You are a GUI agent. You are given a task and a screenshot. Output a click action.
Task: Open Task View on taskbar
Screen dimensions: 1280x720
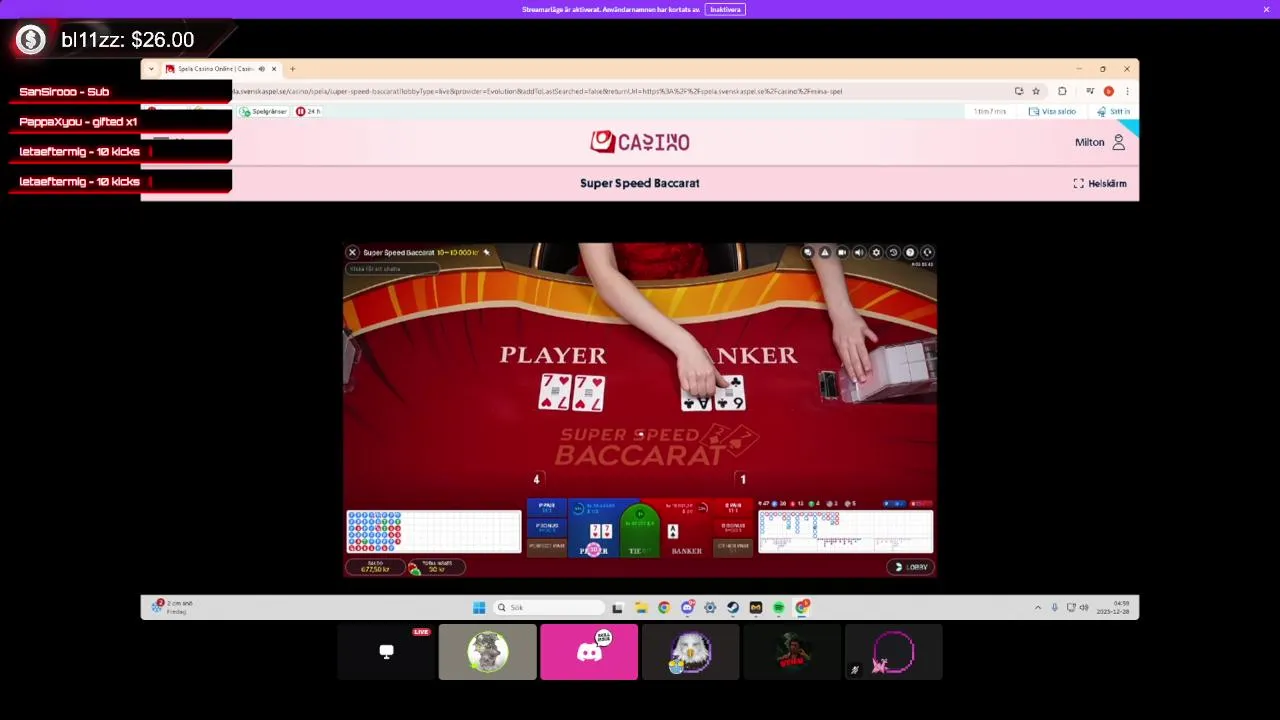pos(618,608)
